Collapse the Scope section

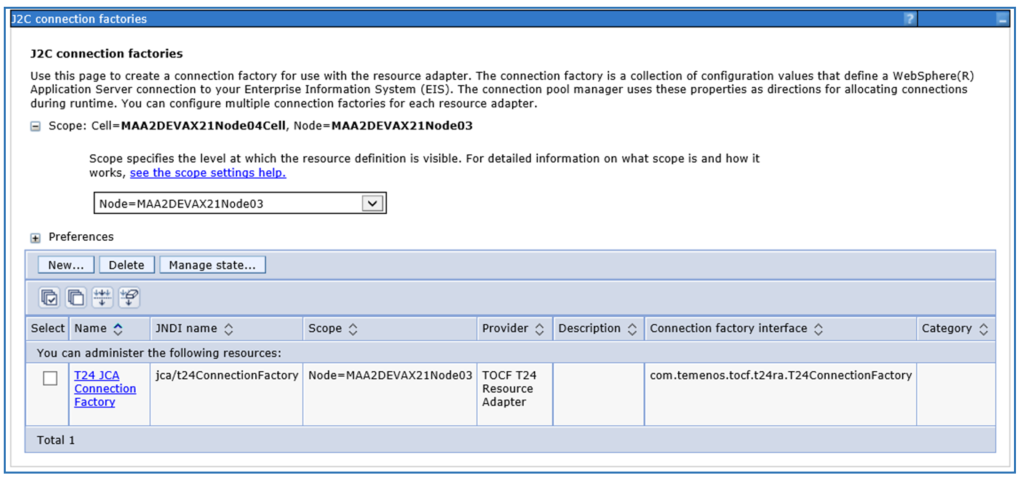click(x=36, y=127)
